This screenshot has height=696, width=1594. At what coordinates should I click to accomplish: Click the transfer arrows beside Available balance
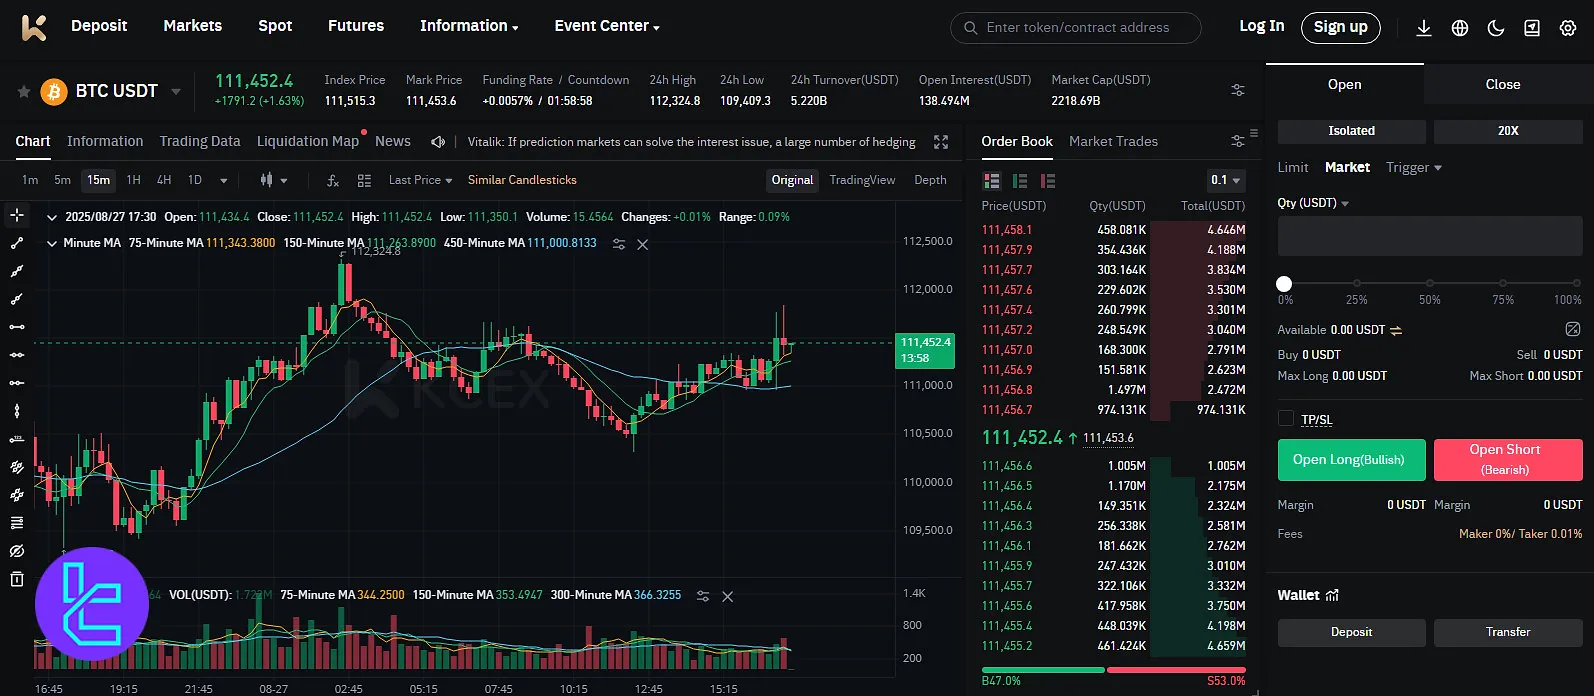tap(1396, 330)
